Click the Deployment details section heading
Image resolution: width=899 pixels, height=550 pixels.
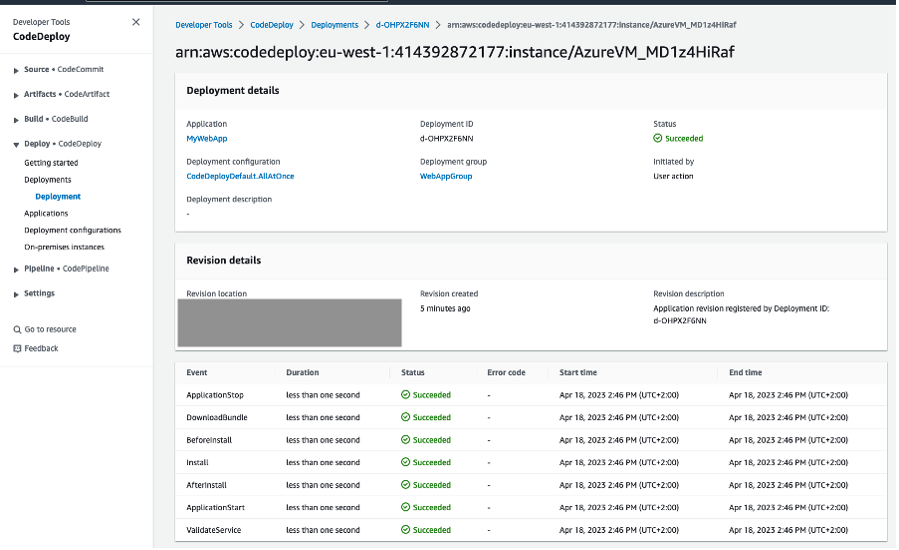point(233,91)
